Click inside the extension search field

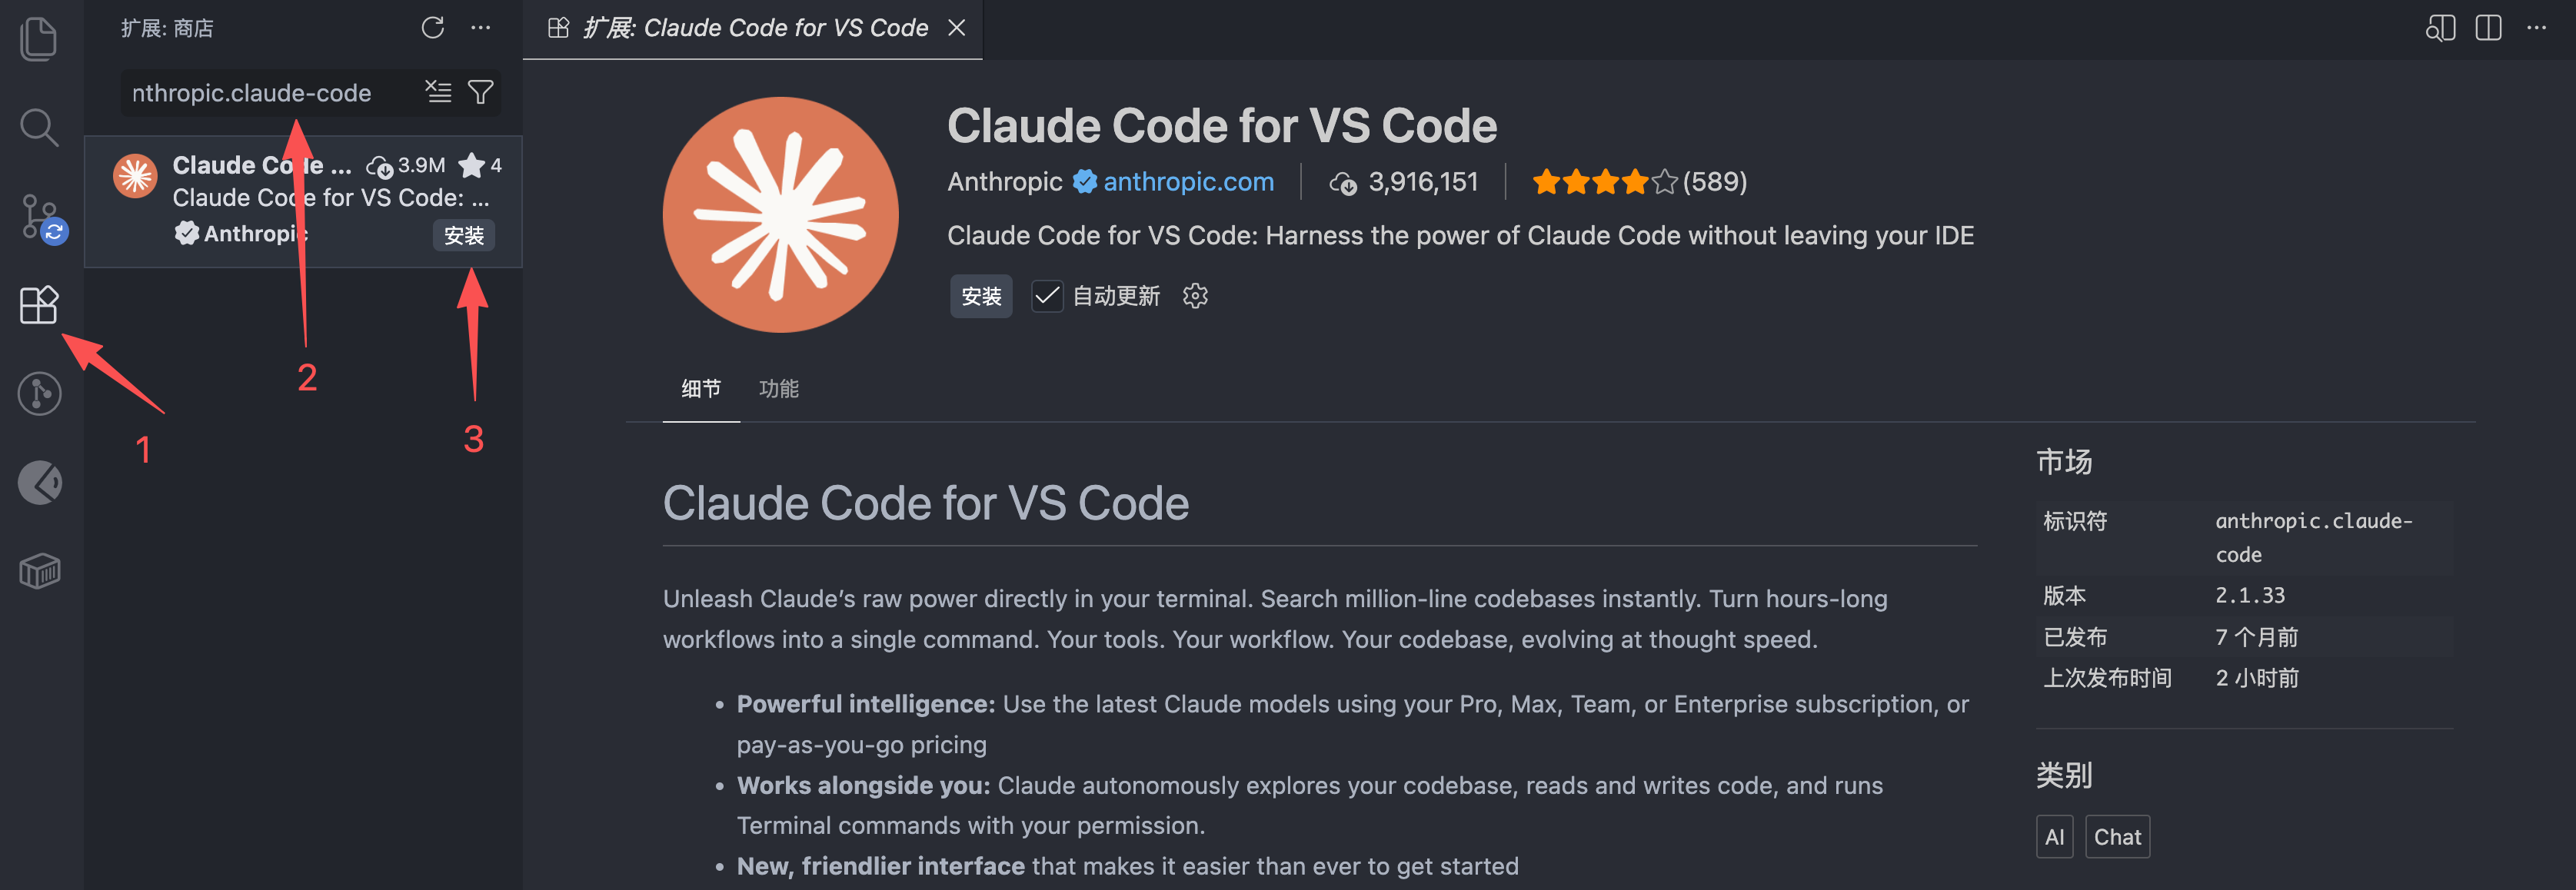pyautogui.click(x=270, y=93)
